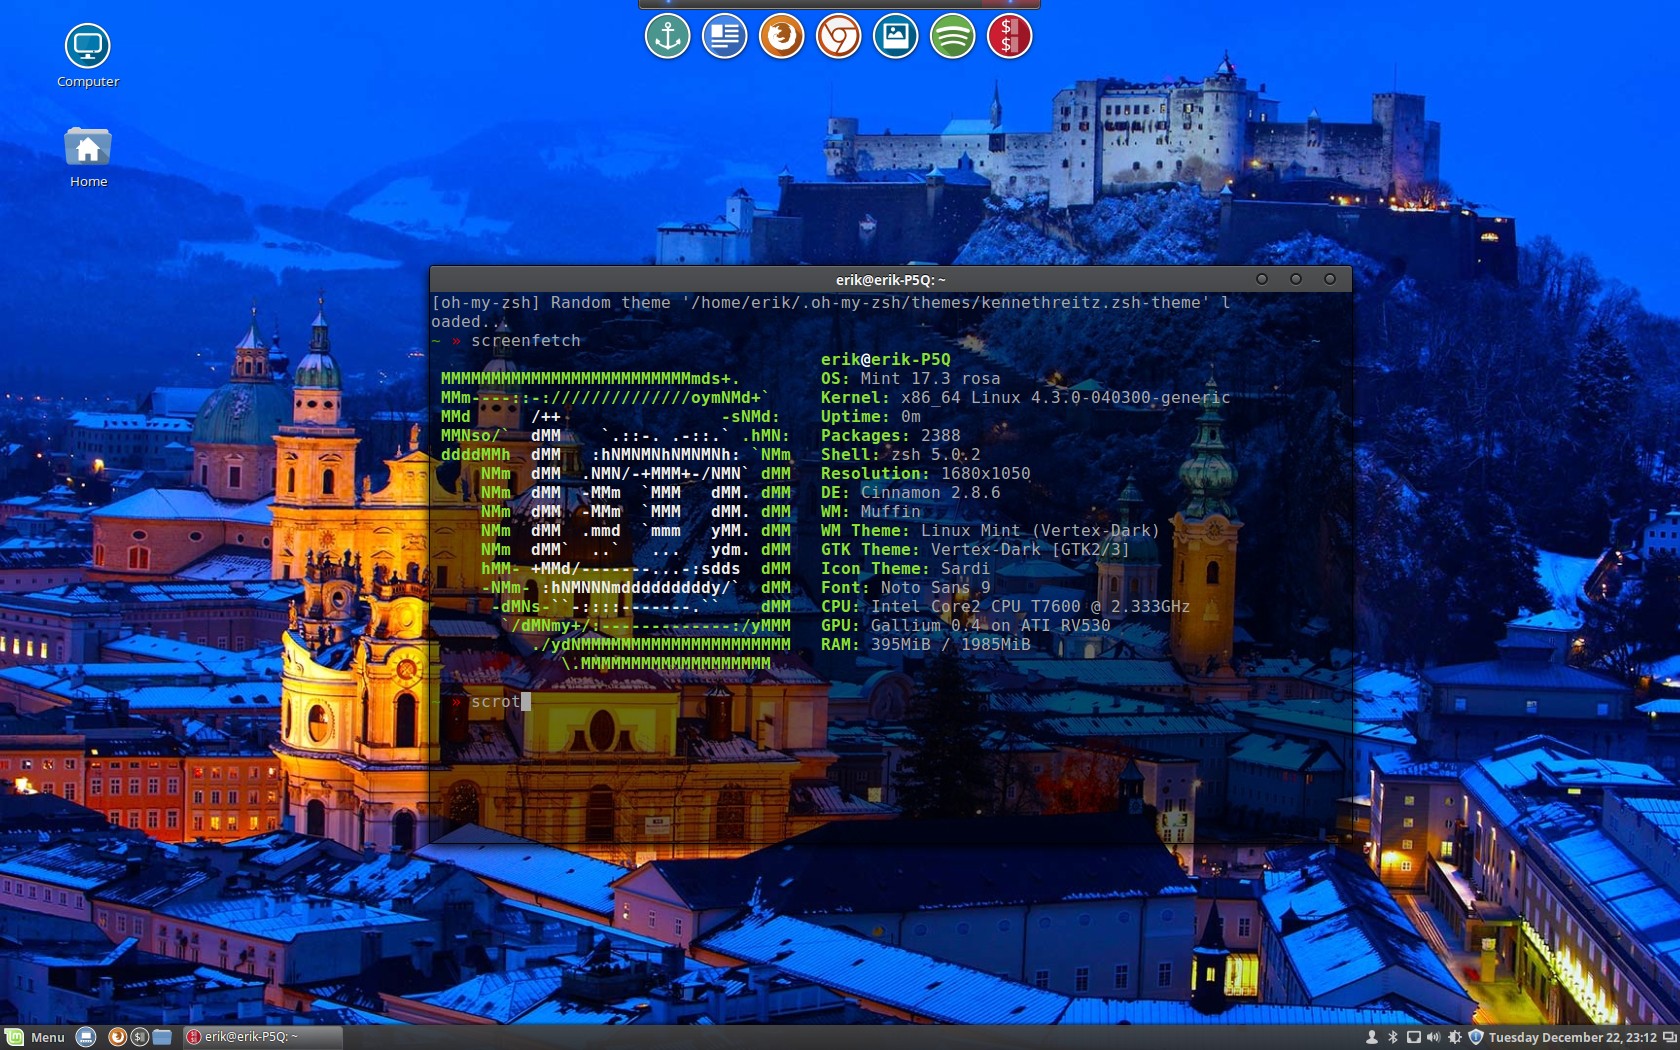
Task: Click the last terminal window control button
Action: pyautogui.click(x=1330, y=279)
